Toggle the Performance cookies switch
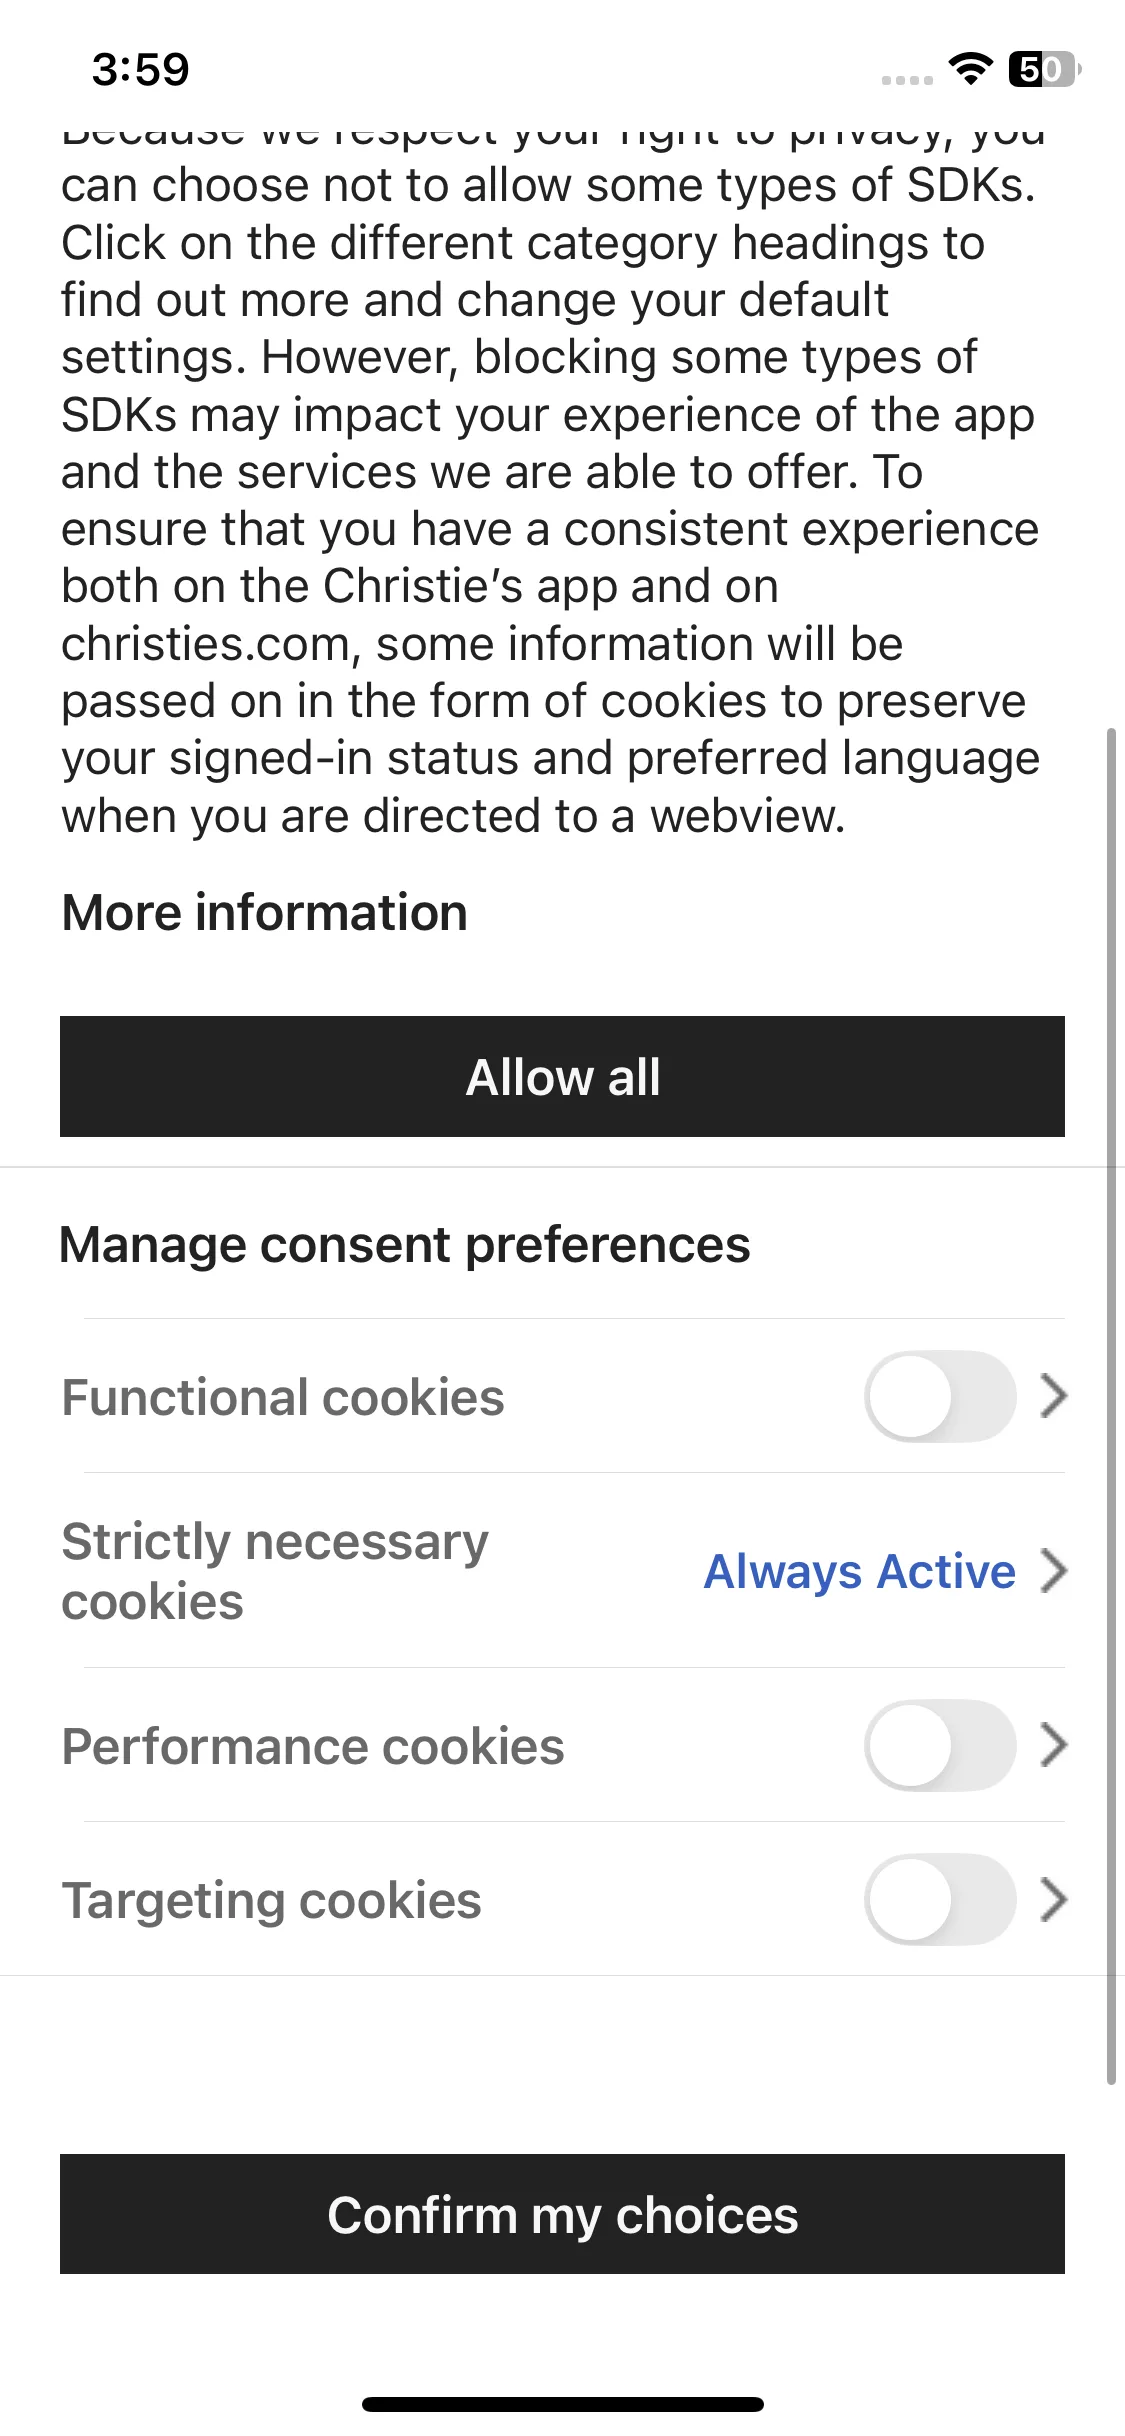Viewport: 1125px width, 2436px height. pos(940,1745)
